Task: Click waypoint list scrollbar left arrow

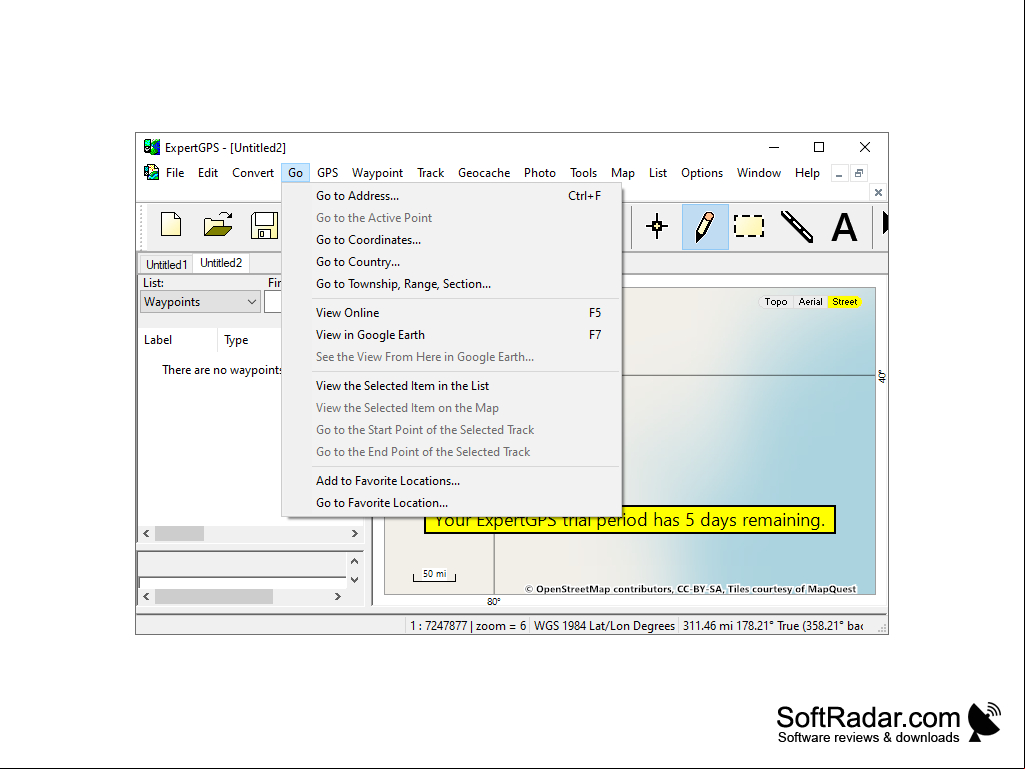Action: coord(146,534)
